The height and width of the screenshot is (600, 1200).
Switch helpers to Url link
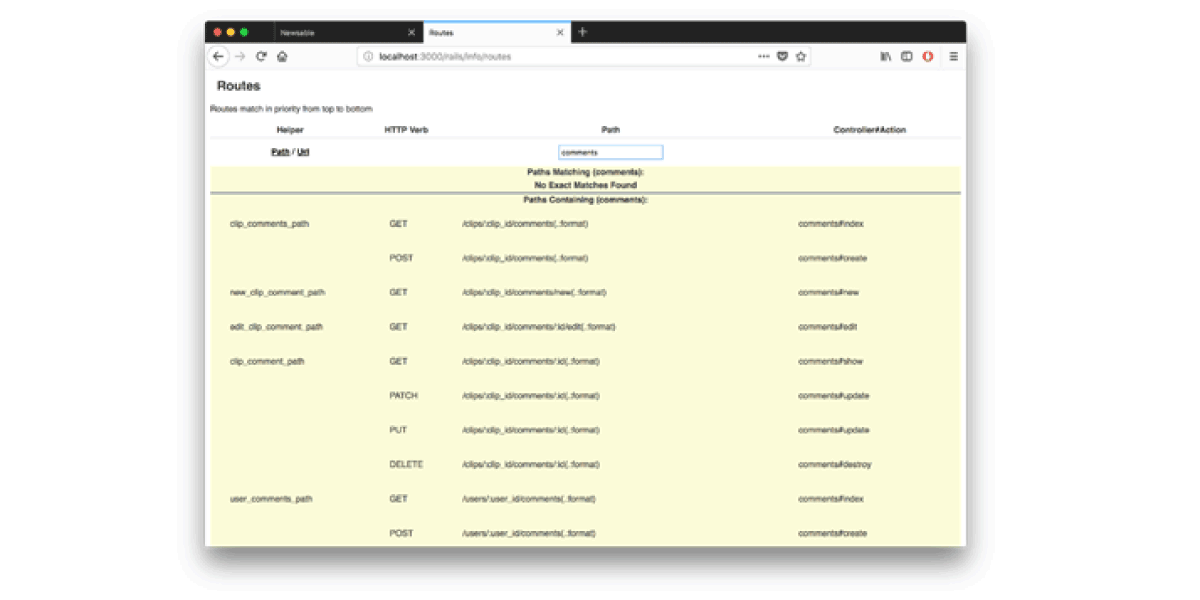[303, 152]
